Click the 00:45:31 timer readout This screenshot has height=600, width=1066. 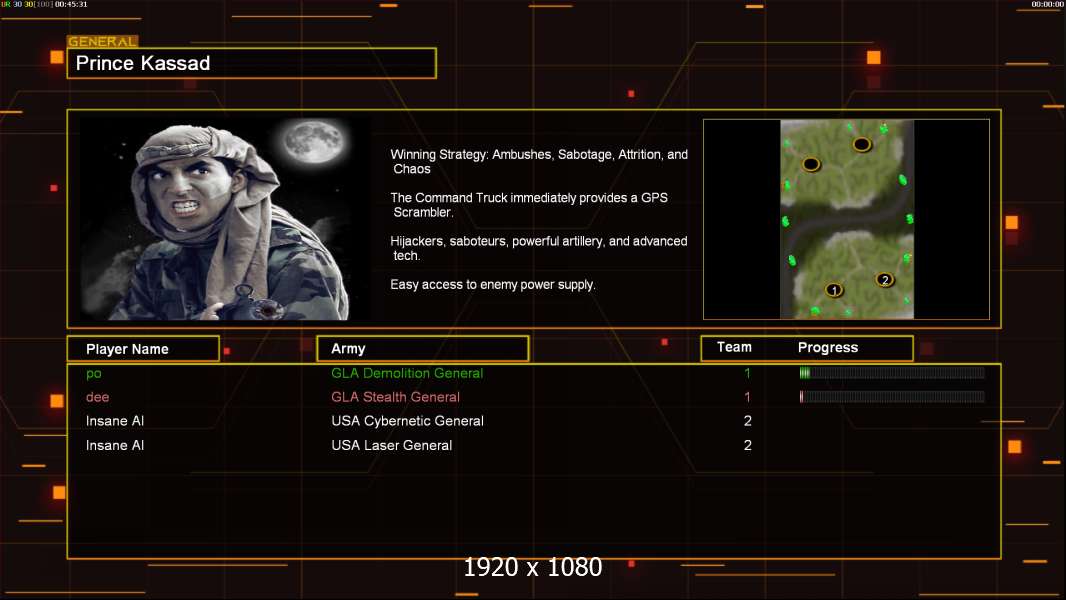[x=71, y=4]
